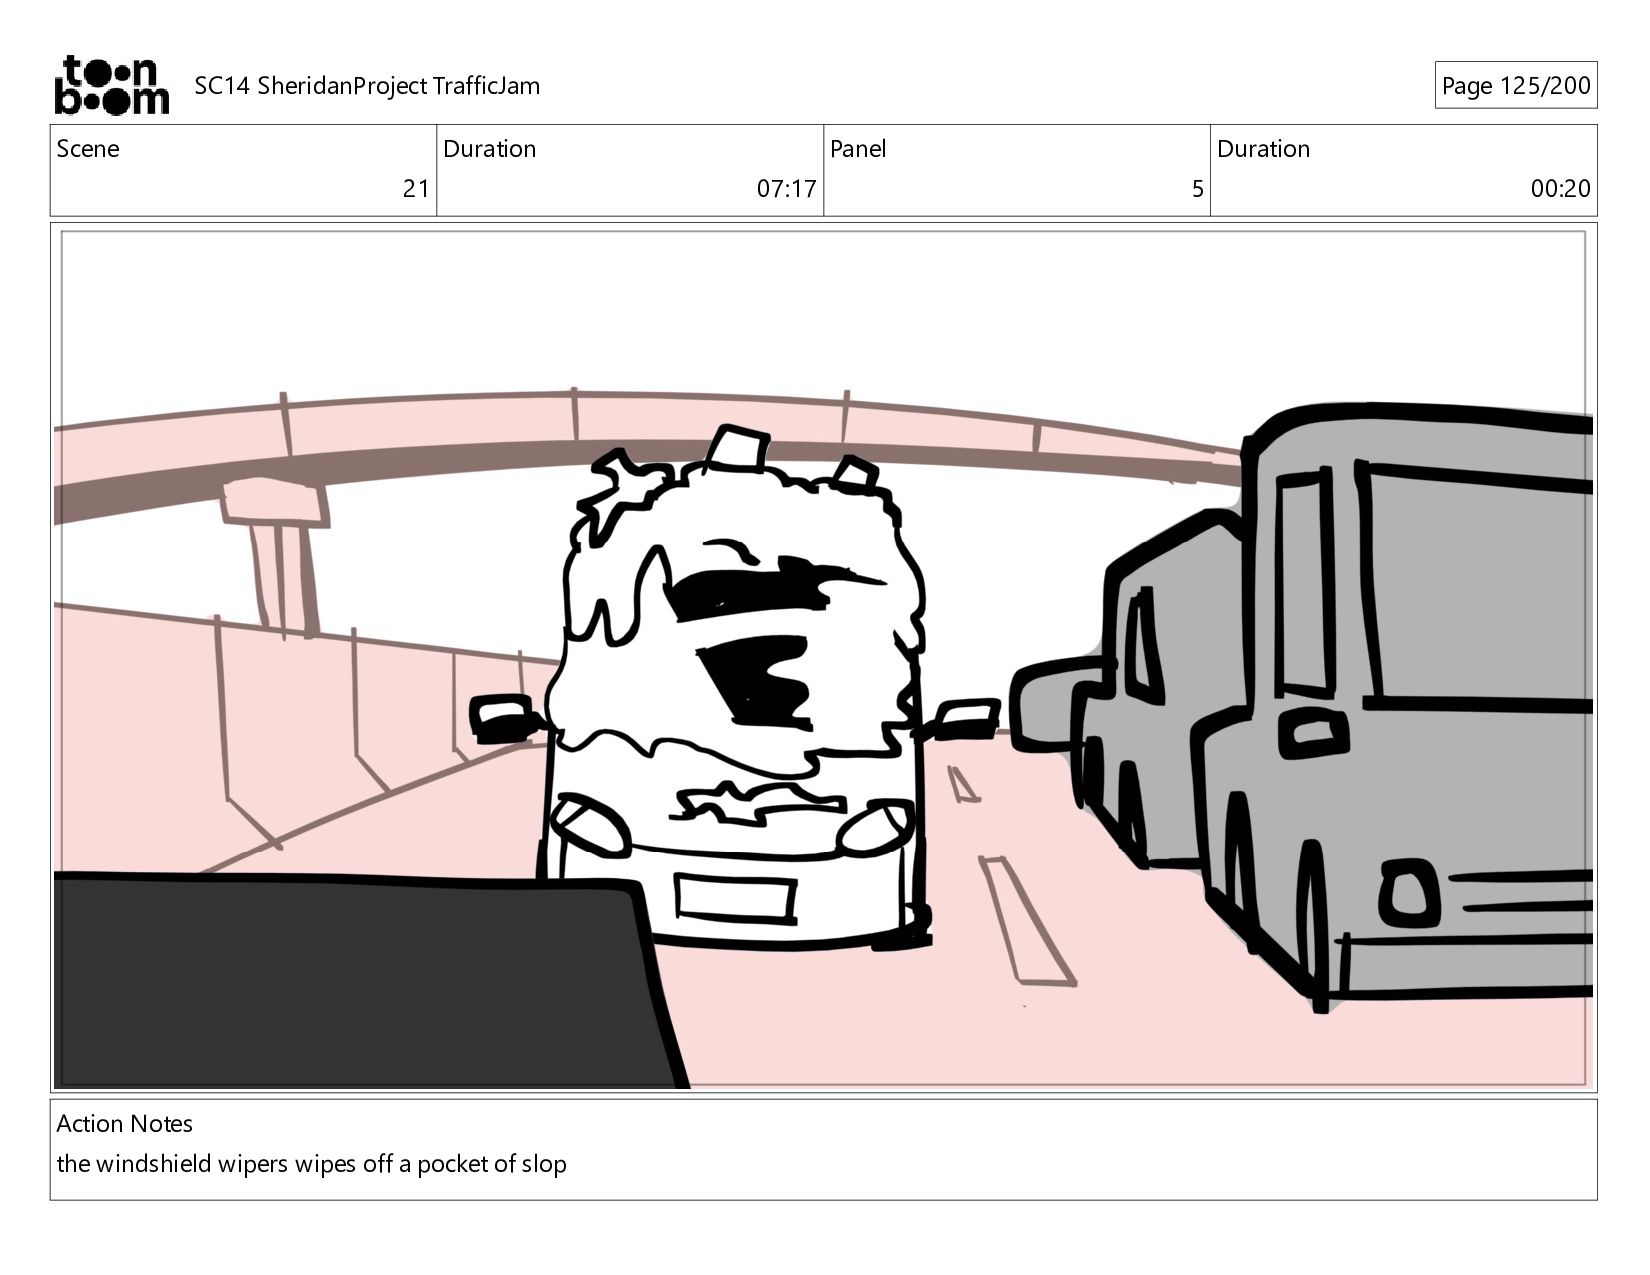
Task: Click the Toon Boom logo
Action: pyautogui.click(x=111, y=85)
